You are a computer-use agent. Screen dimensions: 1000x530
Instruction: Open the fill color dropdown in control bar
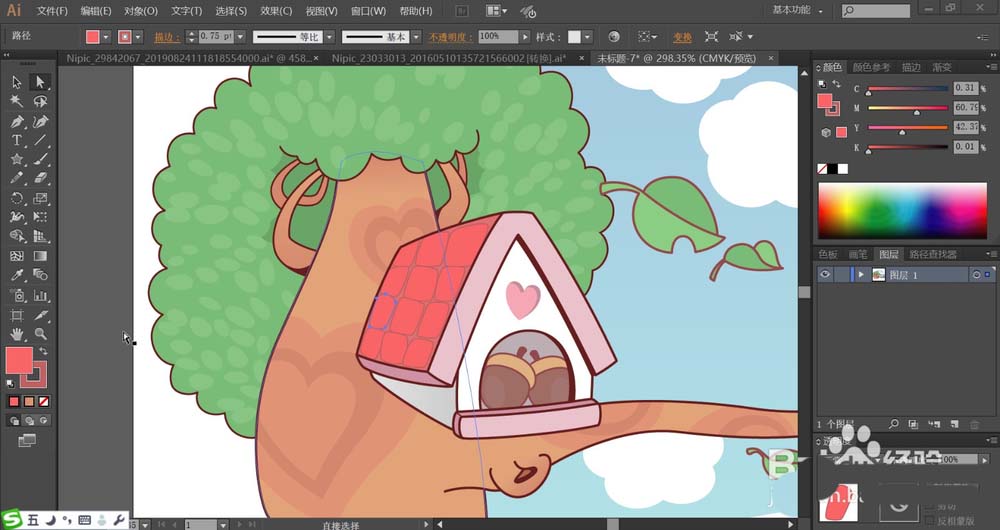(106, 37)
